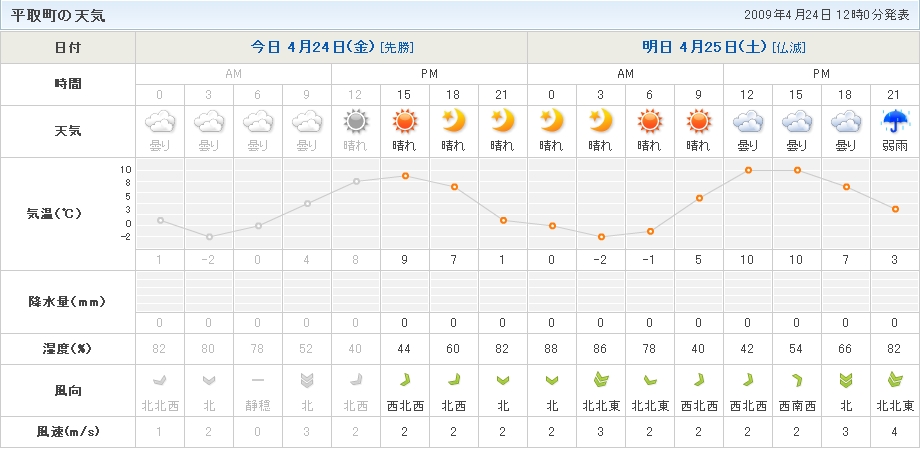
Task: Click the 降水量(mm) row header
Action: [x=68, y=302]
